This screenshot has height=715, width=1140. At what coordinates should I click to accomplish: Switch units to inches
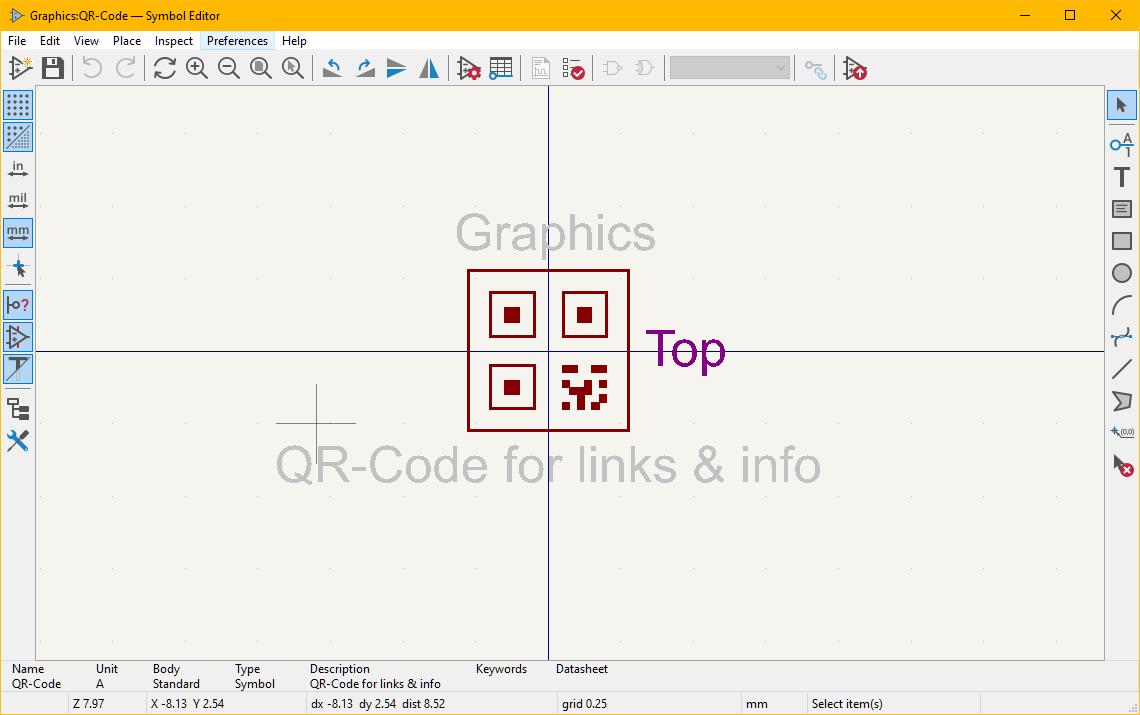[18, 169]
